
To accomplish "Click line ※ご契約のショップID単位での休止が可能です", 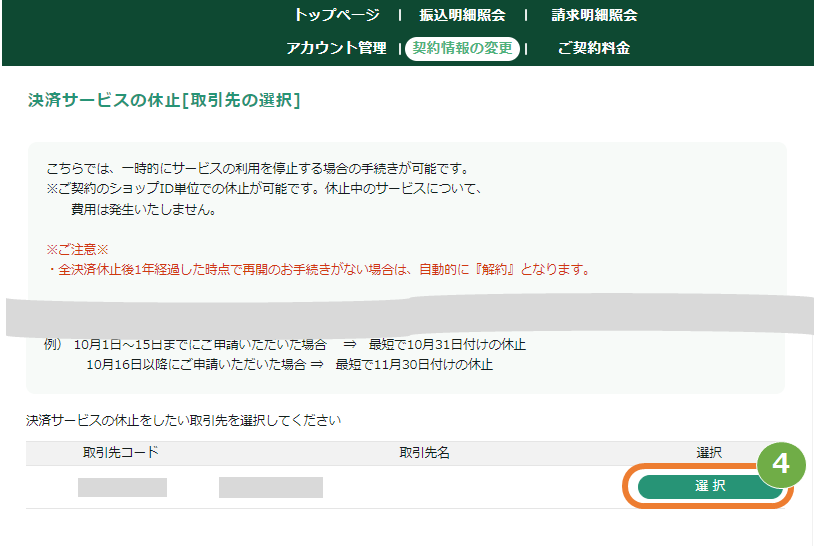I will tap(264, 188).
